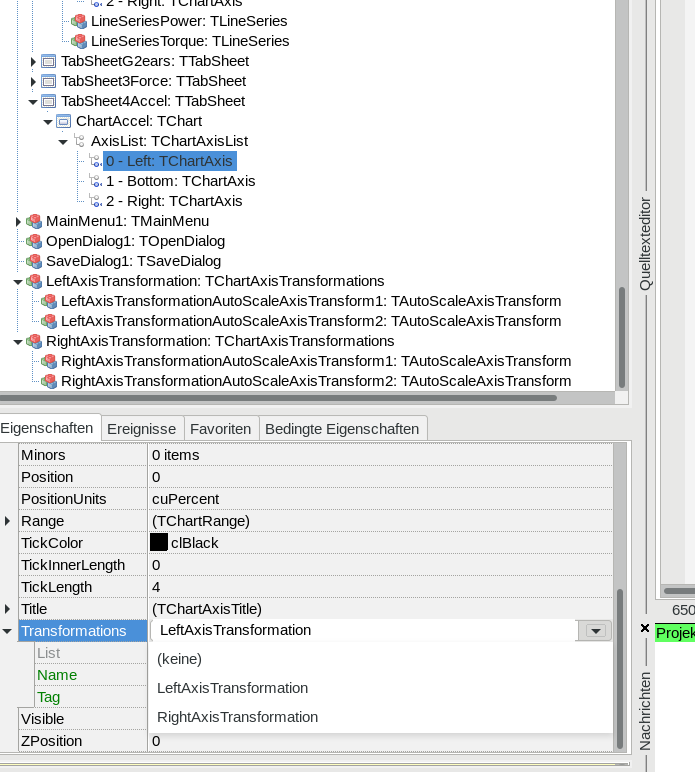
Task: Click the SaveDialog1 component icon
Action: [x=34, y=261]
